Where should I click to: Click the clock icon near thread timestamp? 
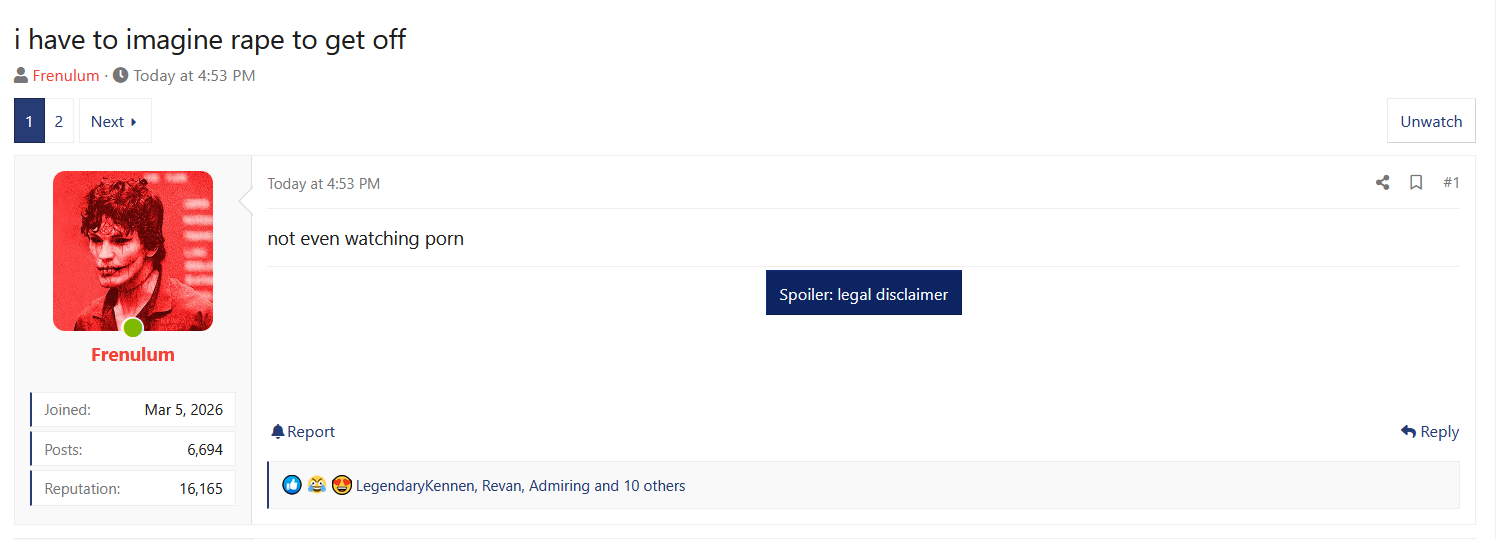[121, 75]
